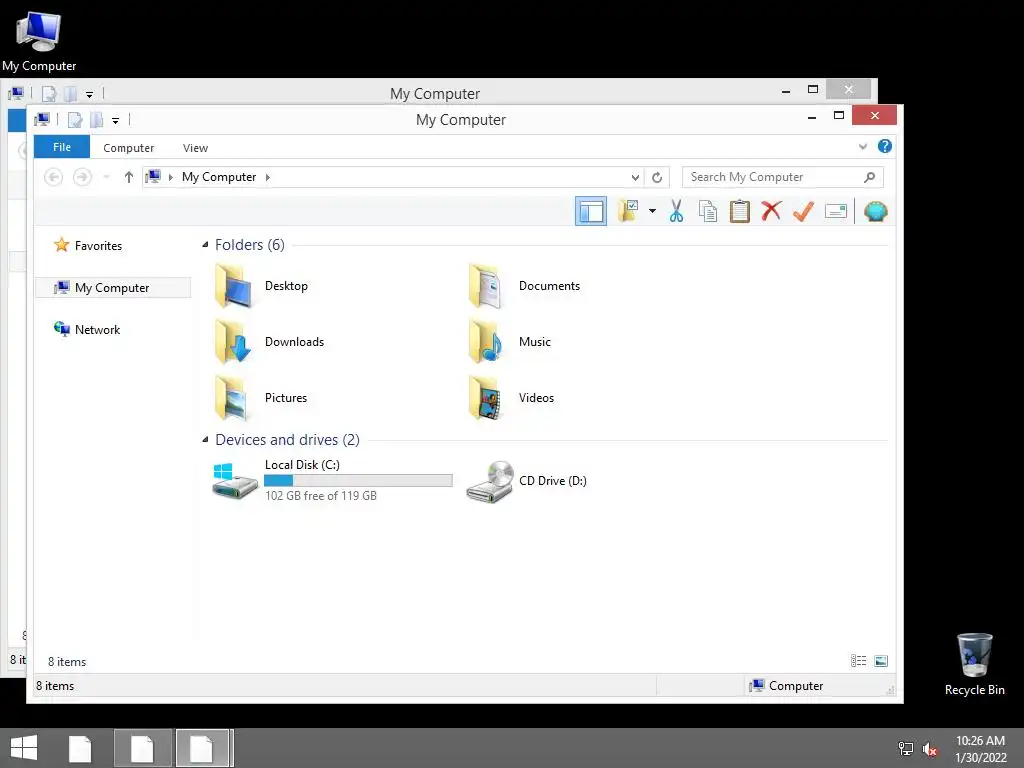Click the folder options icon in toolbar

coord(628,211)
